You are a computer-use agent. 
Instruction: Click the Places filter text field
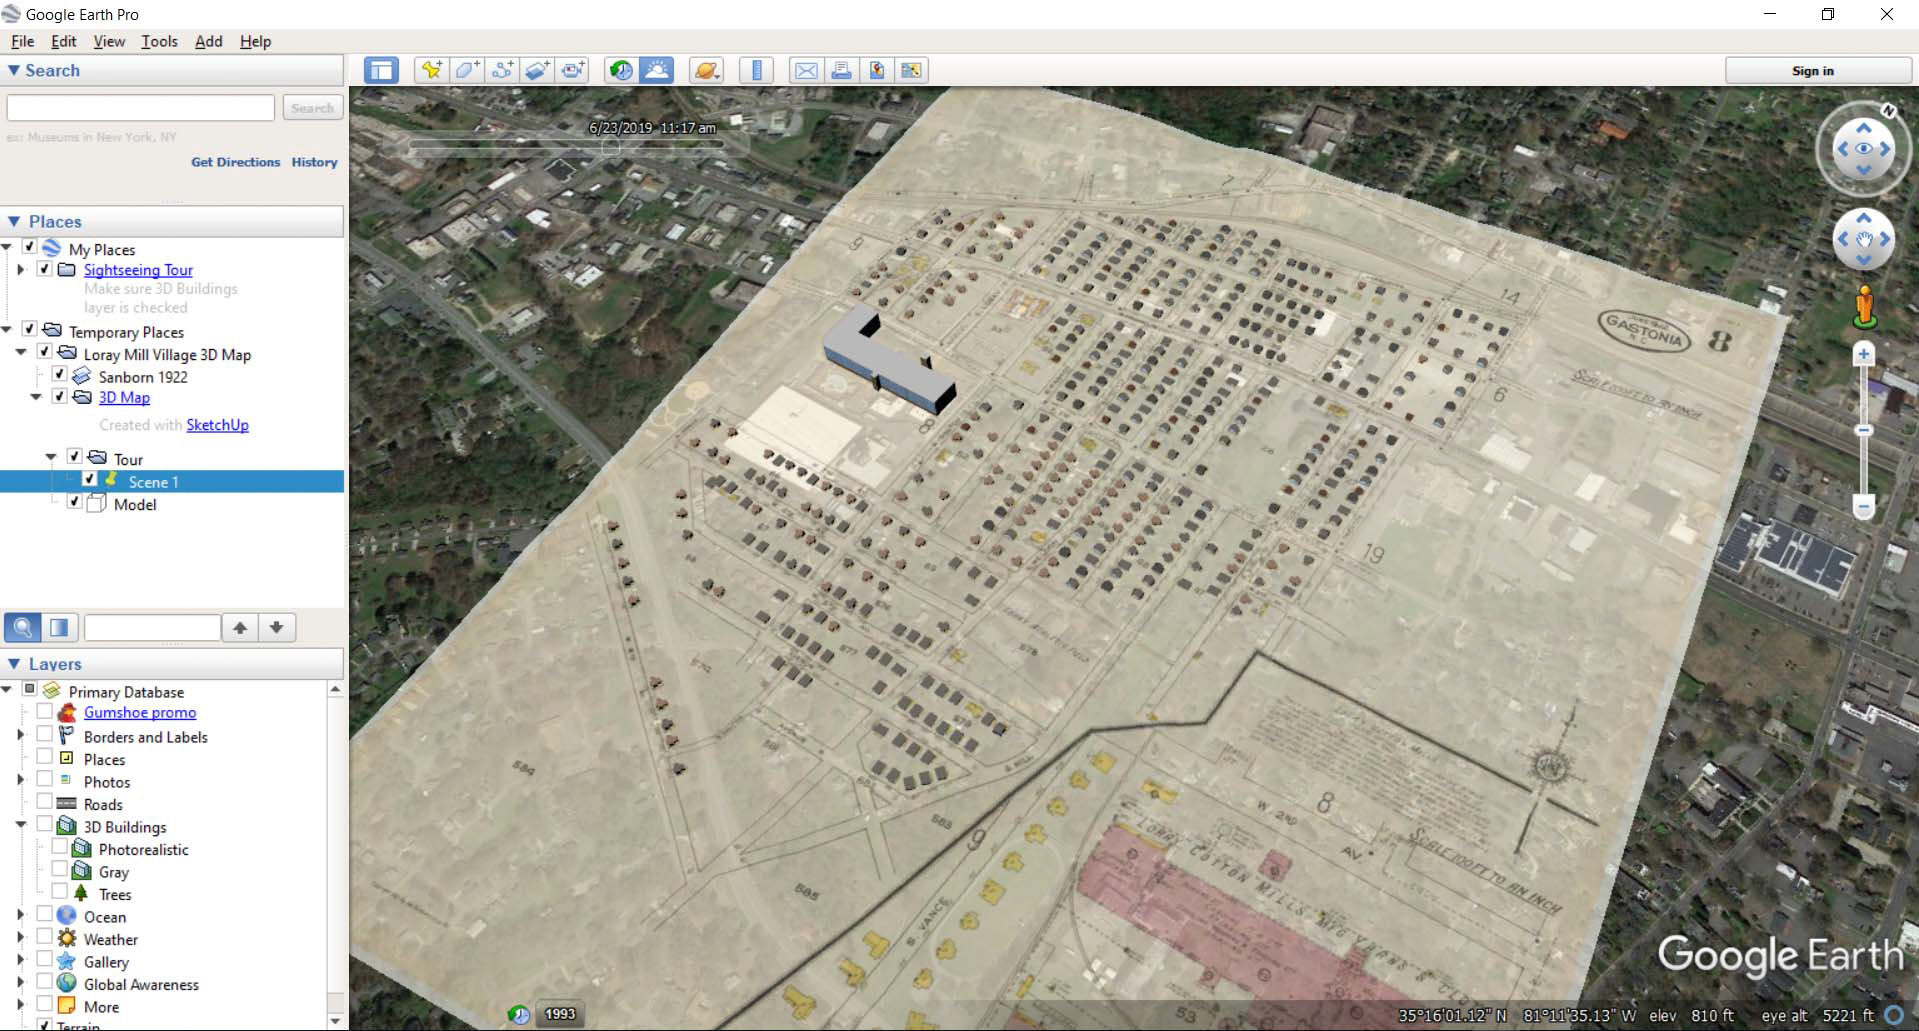pos(152,628)
